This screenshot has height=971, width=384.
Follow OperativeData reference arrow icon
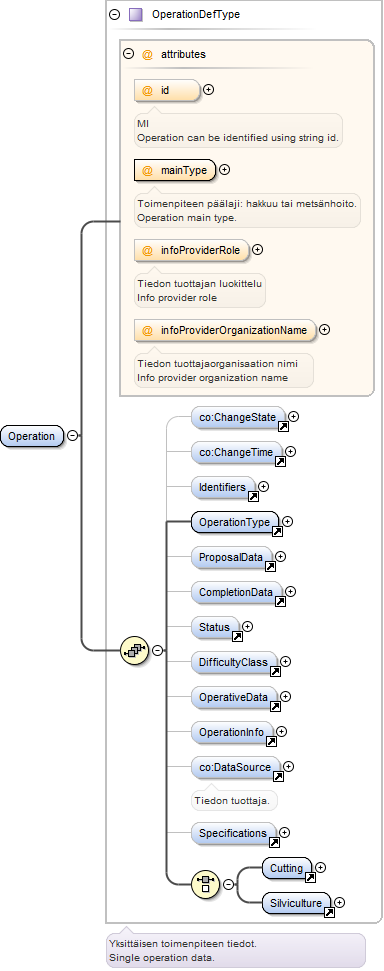276,706
